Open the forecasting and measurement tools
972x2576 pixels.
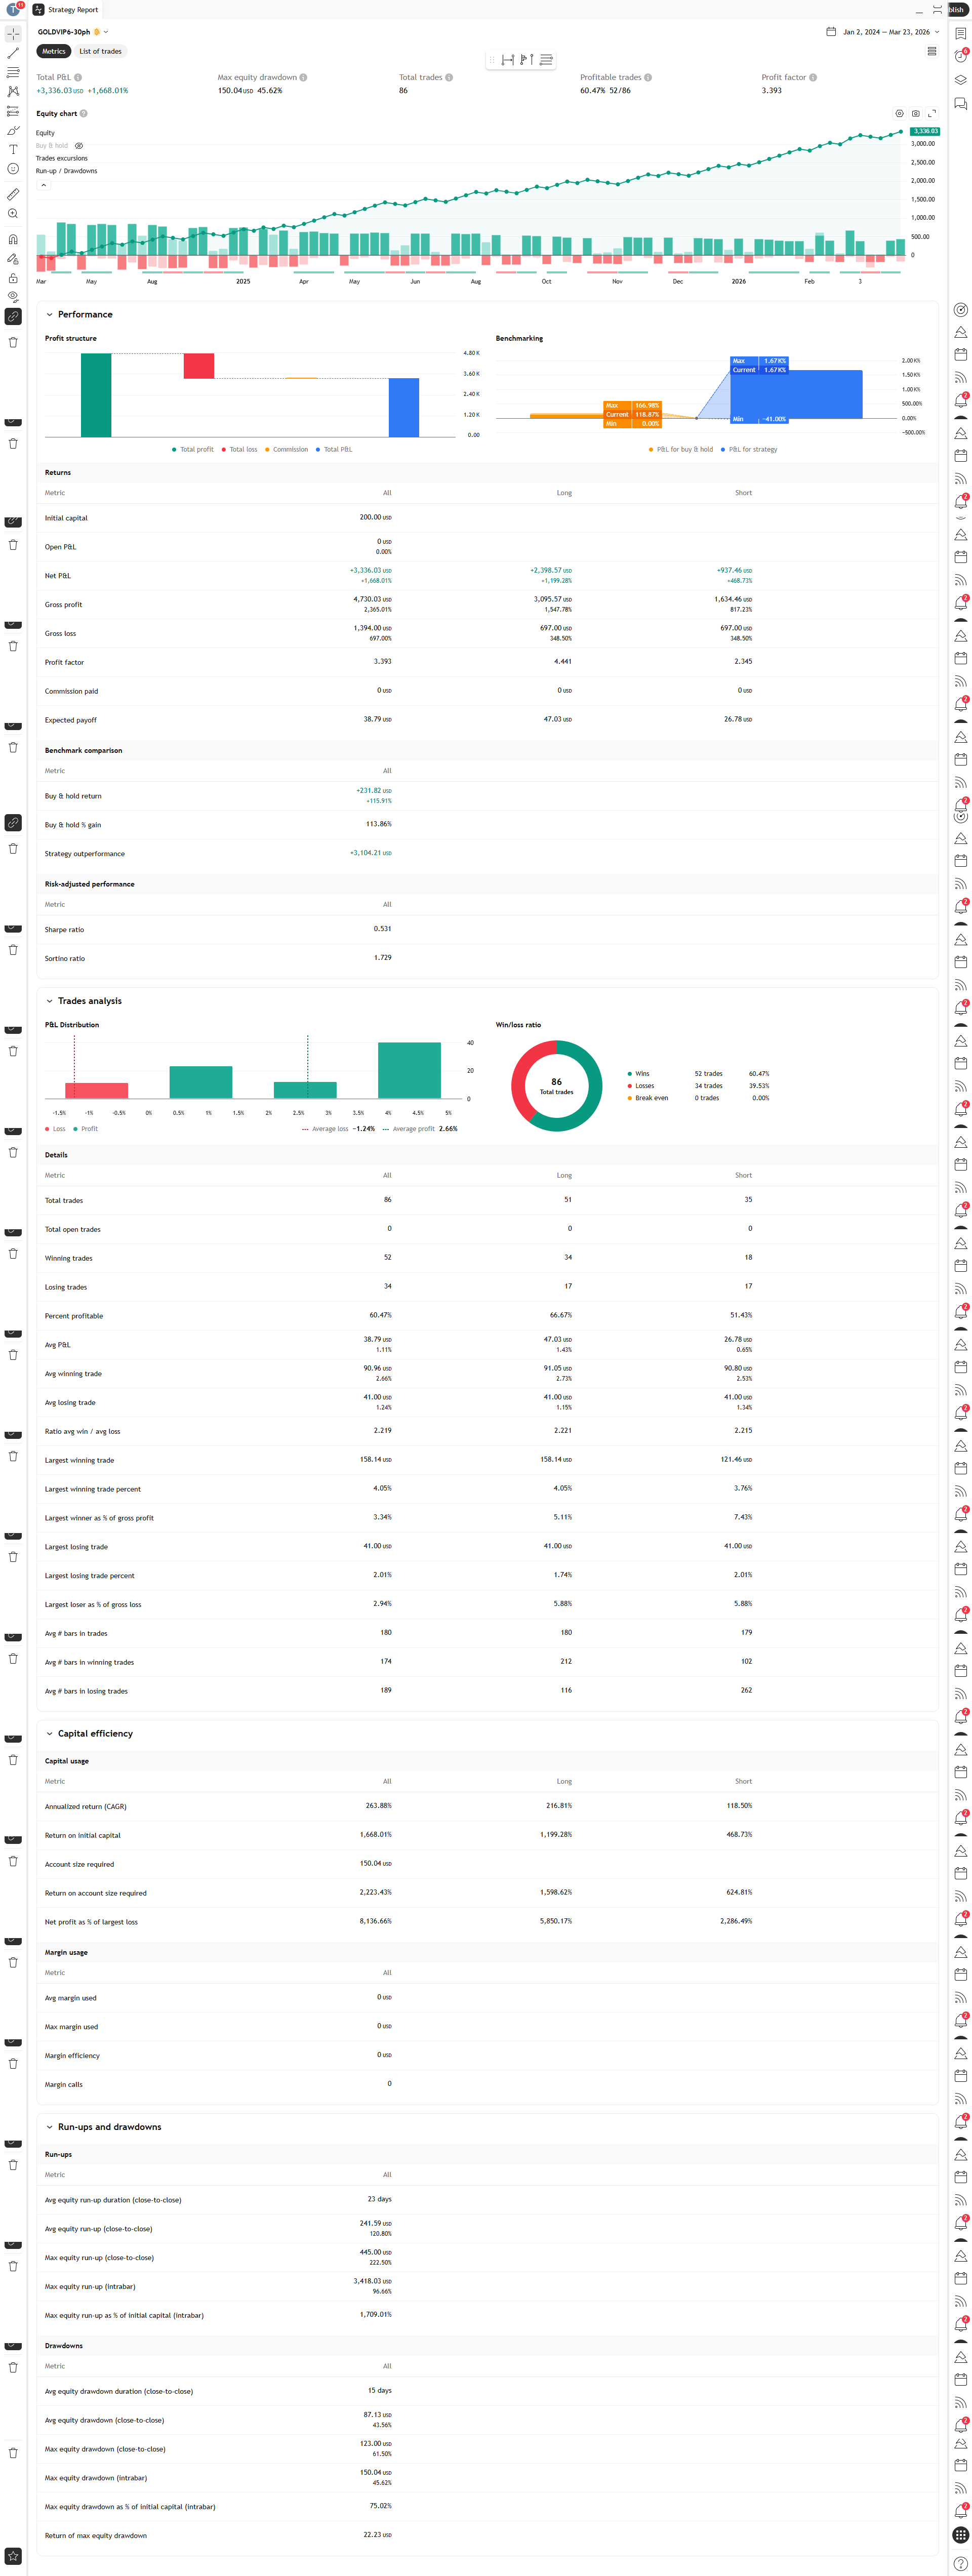pyautogui.click(x=13, y=111)
